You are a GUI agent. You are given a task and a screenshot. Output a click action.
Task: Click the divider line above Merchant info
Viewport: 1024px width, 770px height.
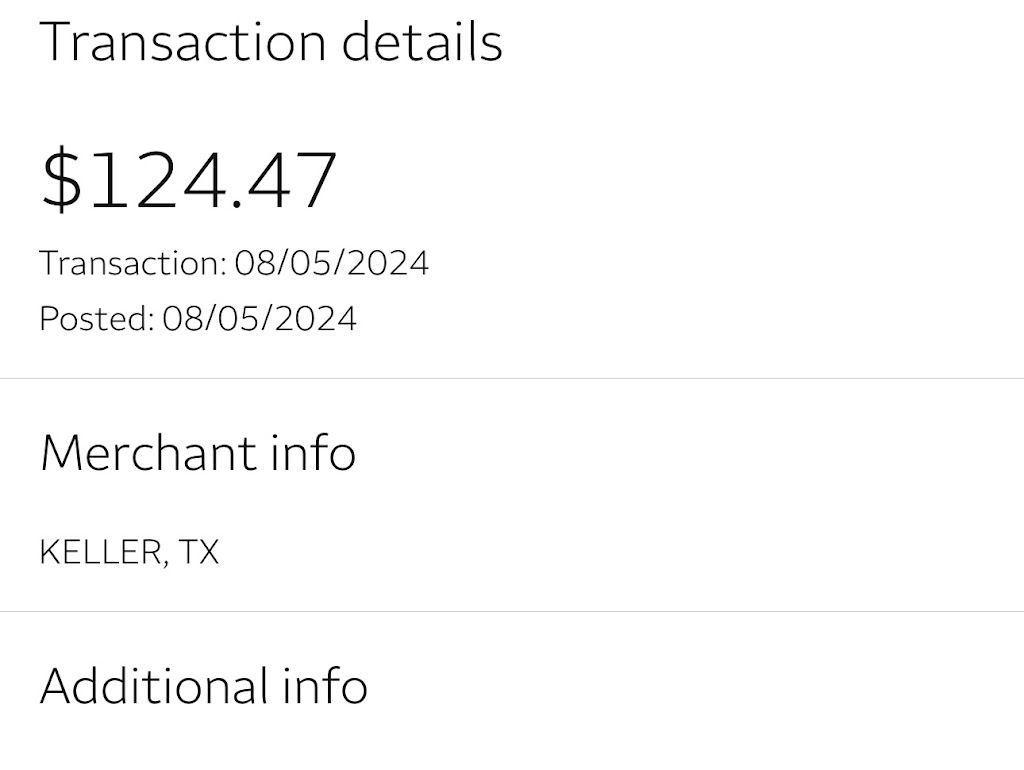pos(512,379)
